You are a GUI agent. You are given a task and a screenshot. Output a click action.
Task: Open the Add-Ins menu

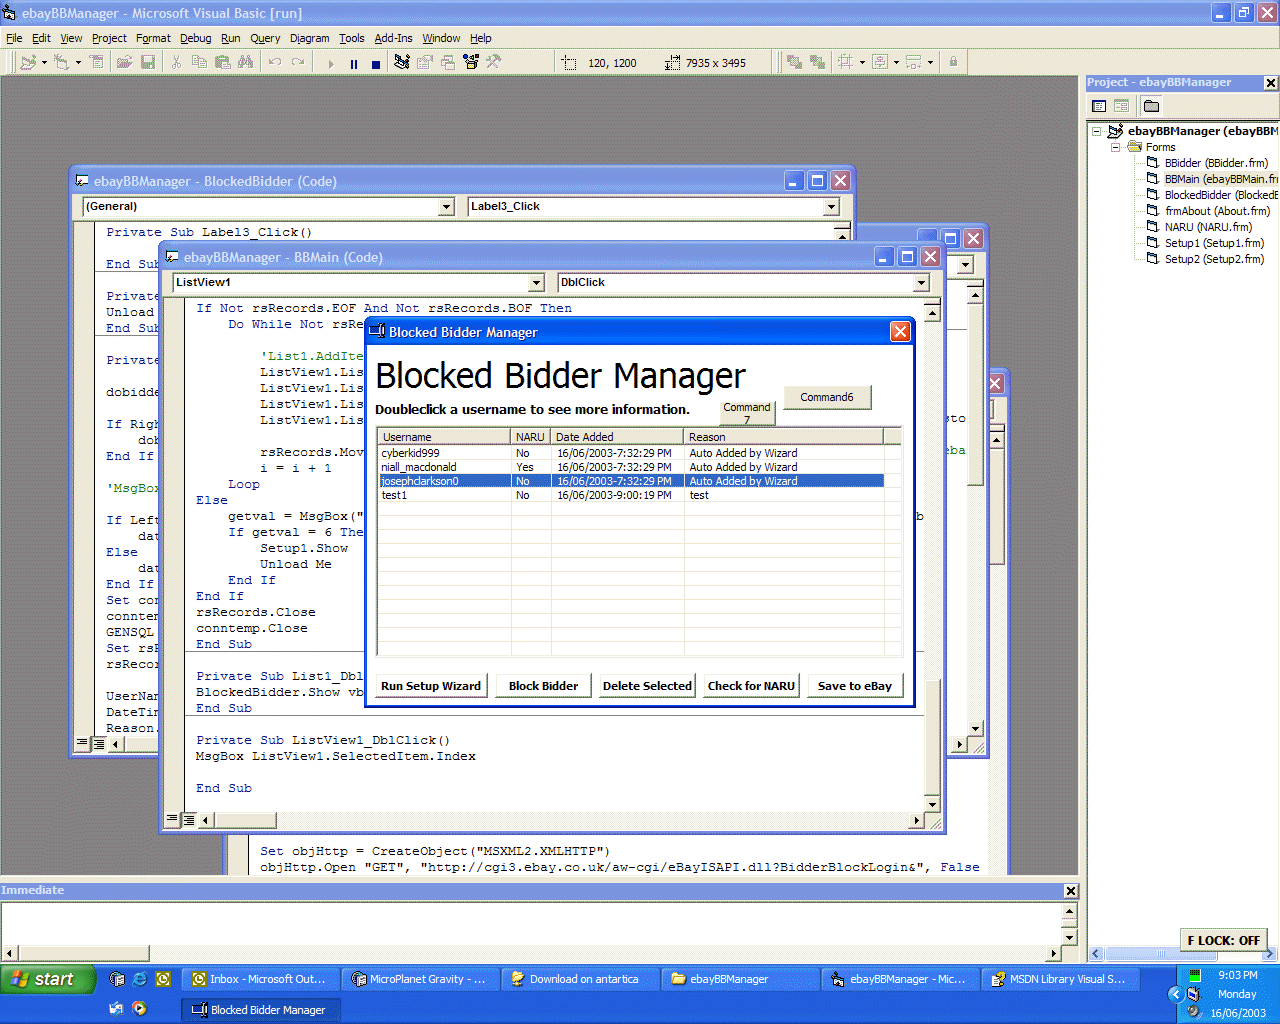393,38
